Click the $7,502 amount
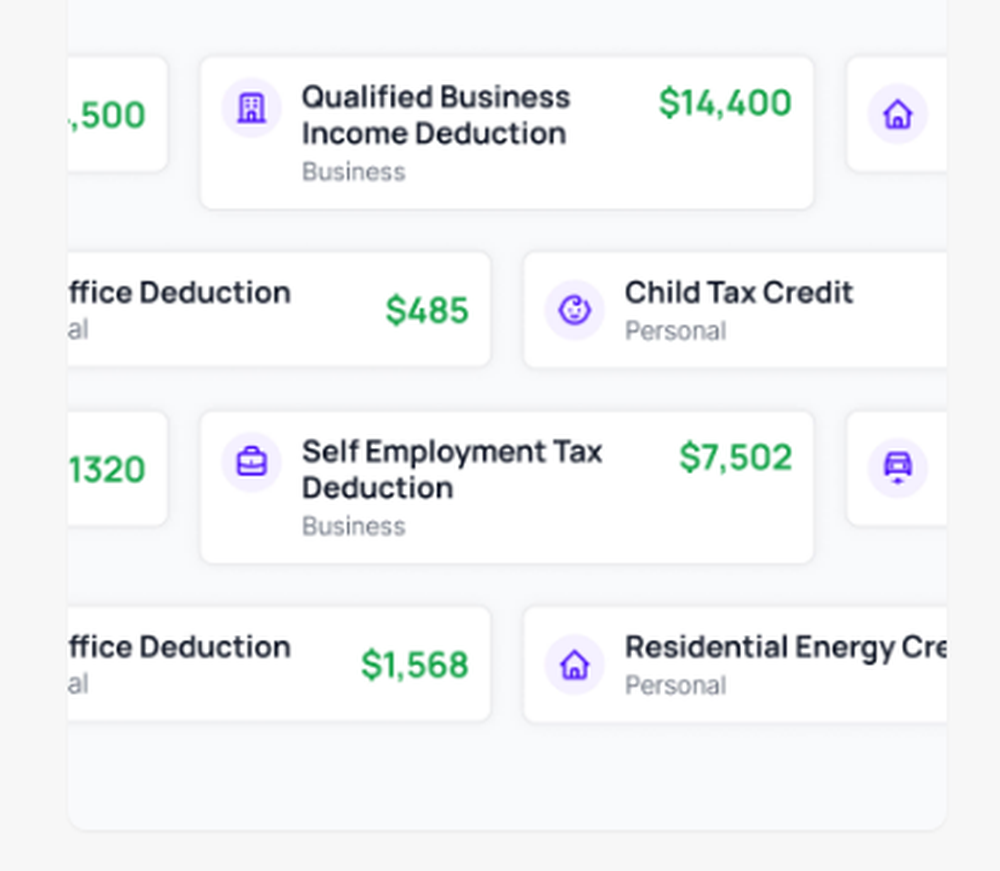The image size is (1000, 871). (735, 458)
